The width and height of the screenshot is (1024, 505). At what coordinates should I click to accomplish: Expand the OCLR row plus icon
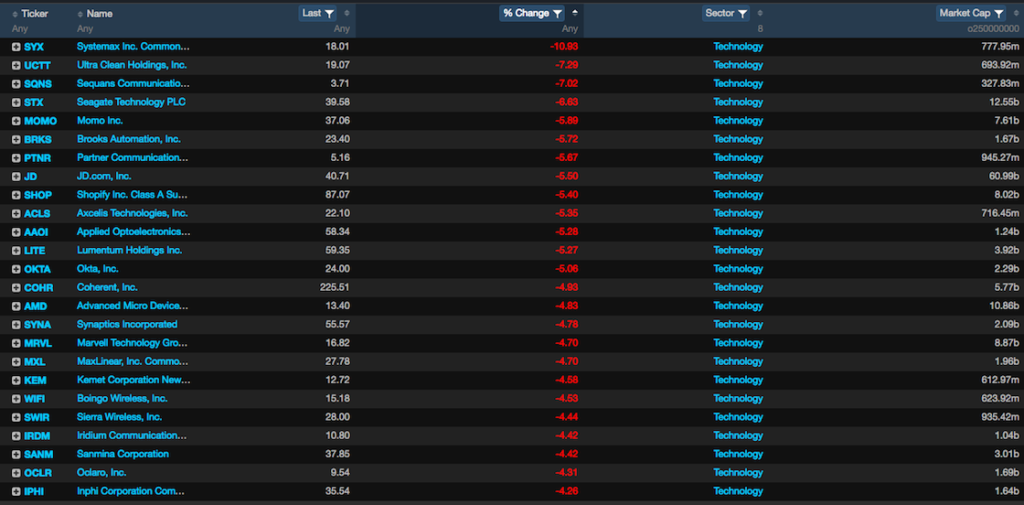coord(16,472)
